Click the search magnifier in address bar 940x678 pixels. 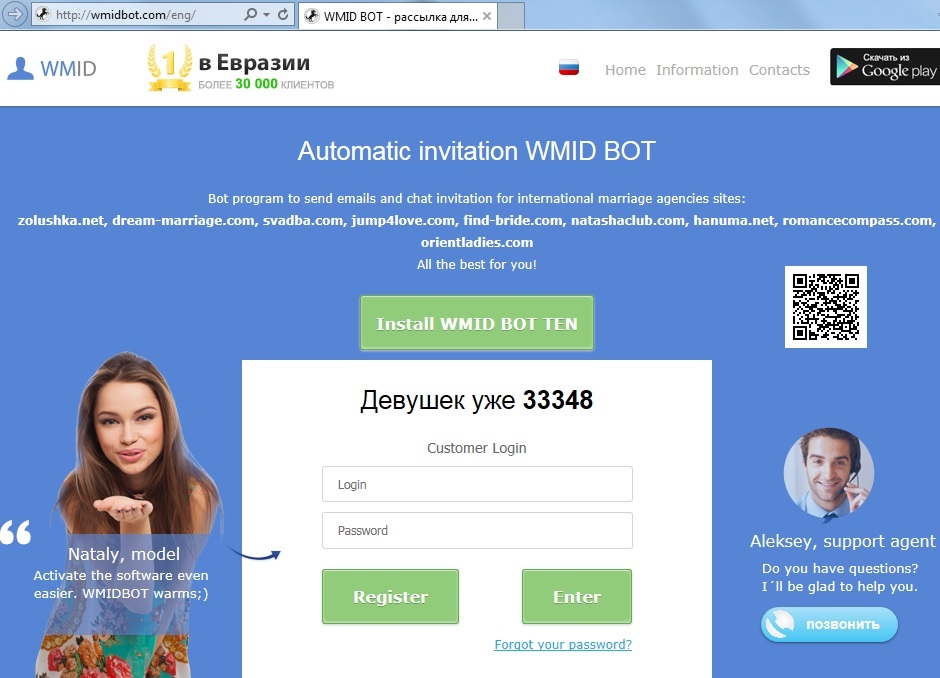click(251, 14)
